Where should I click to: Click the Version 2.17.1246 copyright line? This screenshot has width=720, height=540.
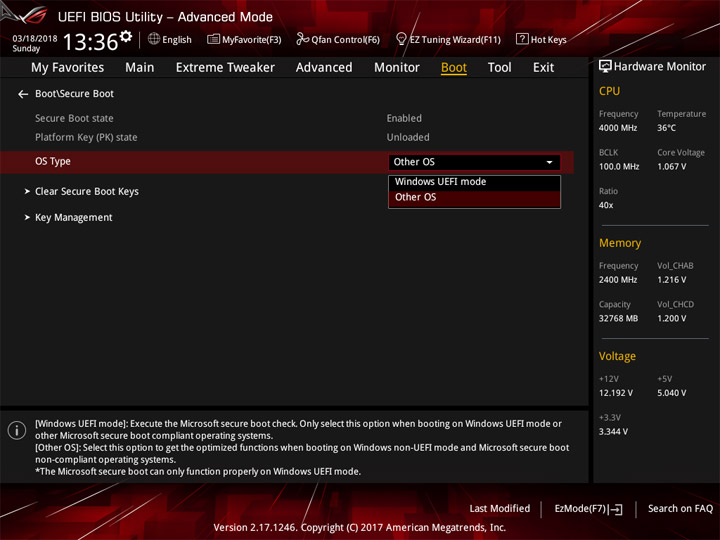[360, 527]
